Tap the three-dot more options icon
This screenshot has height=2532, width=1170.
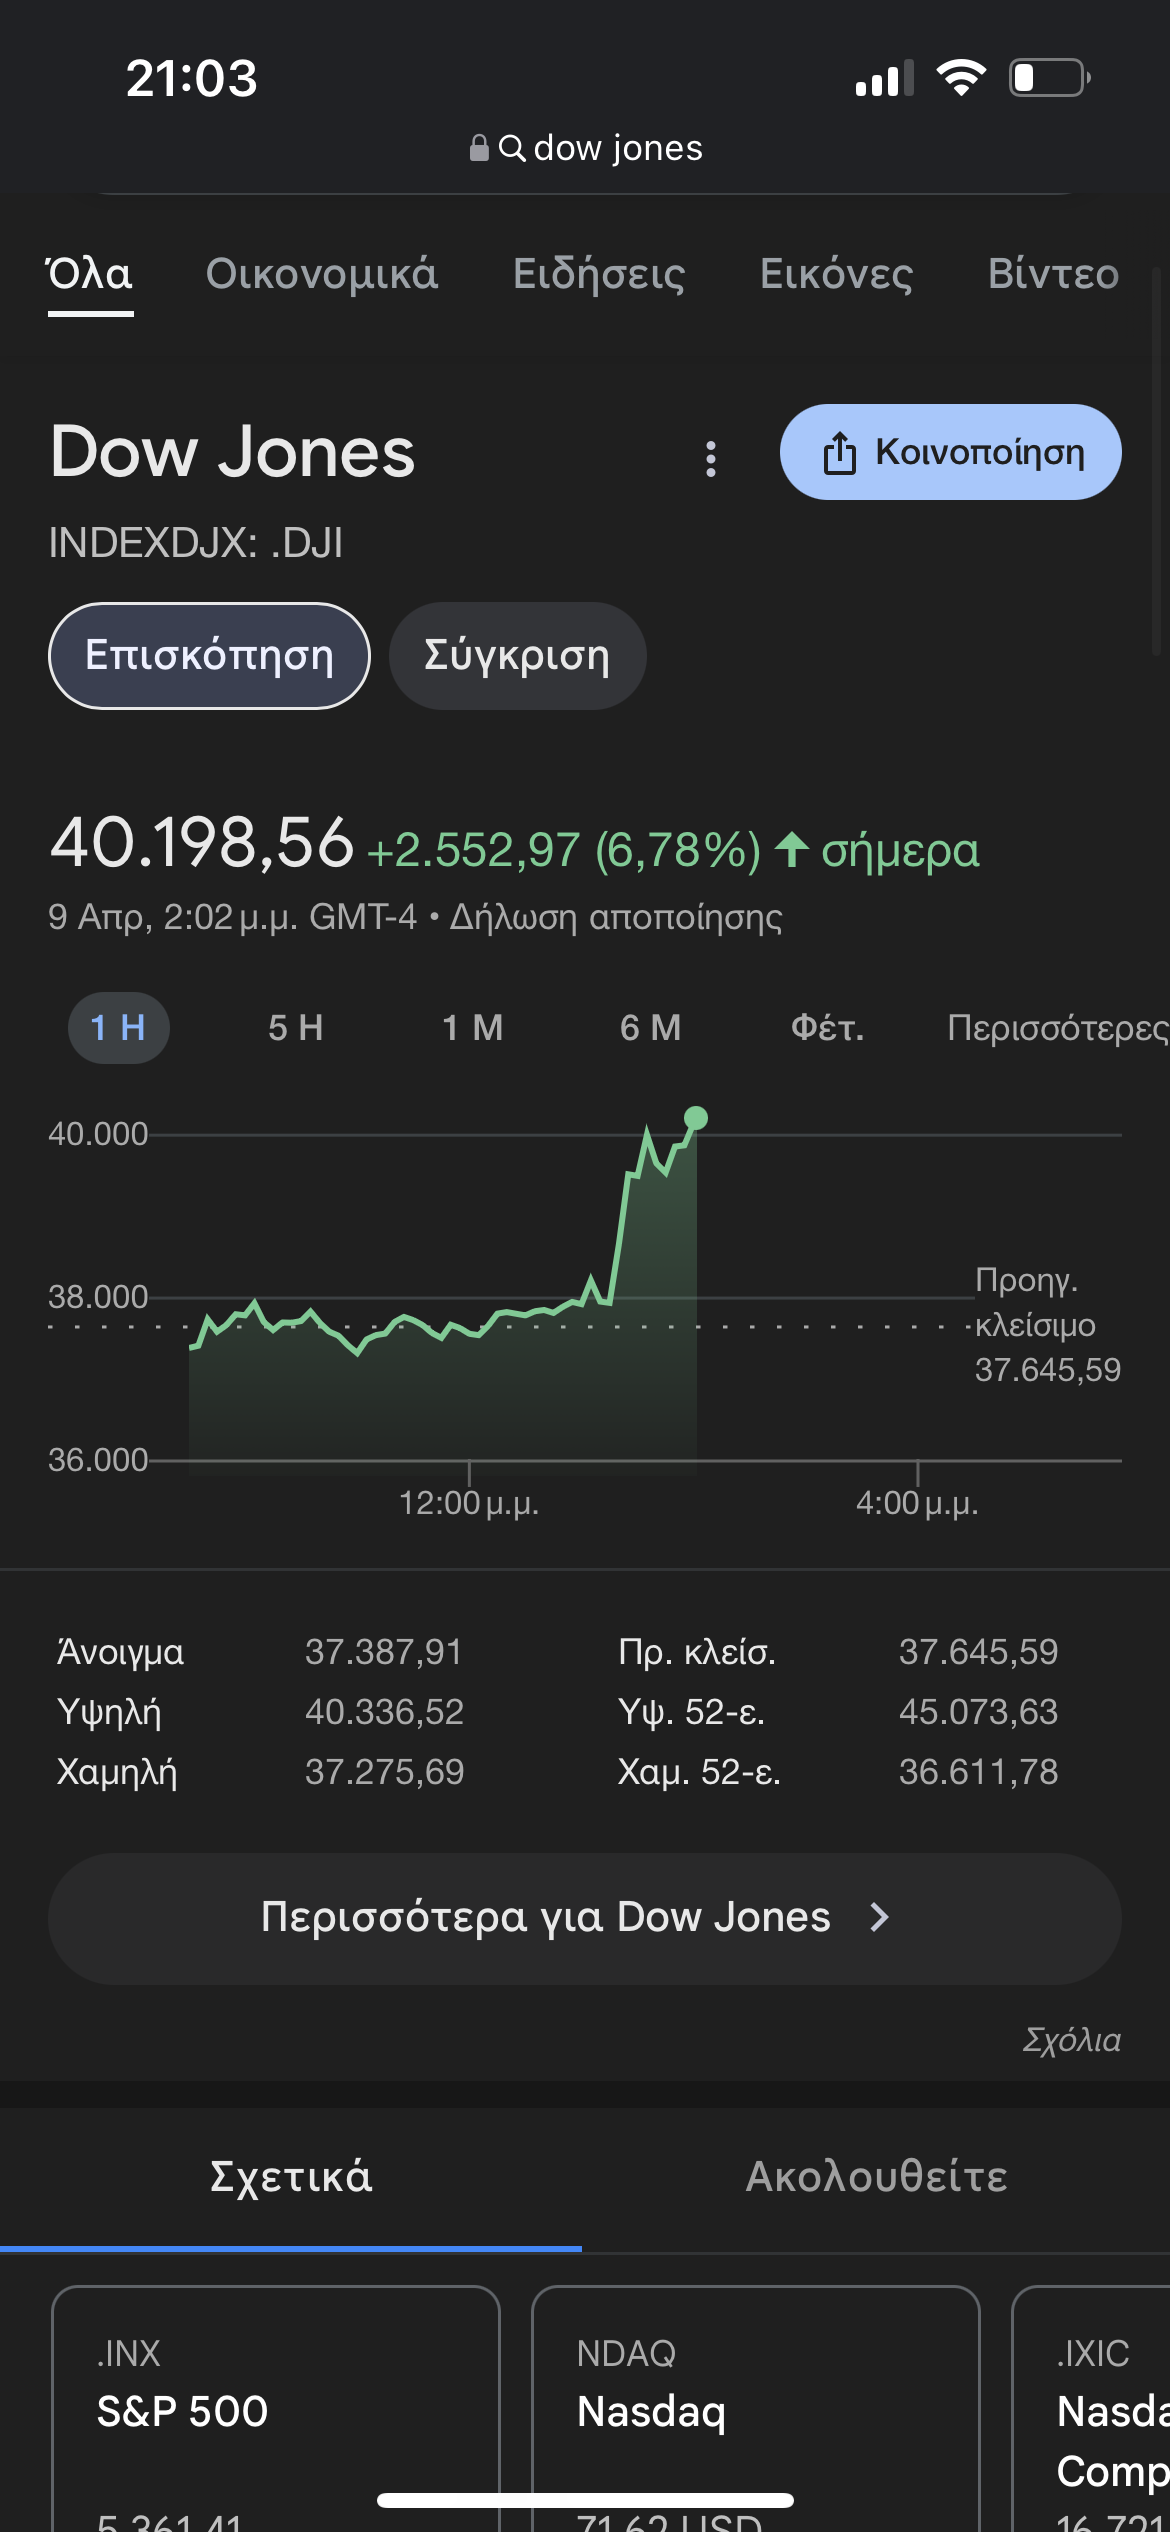click(x=711, y=459)
